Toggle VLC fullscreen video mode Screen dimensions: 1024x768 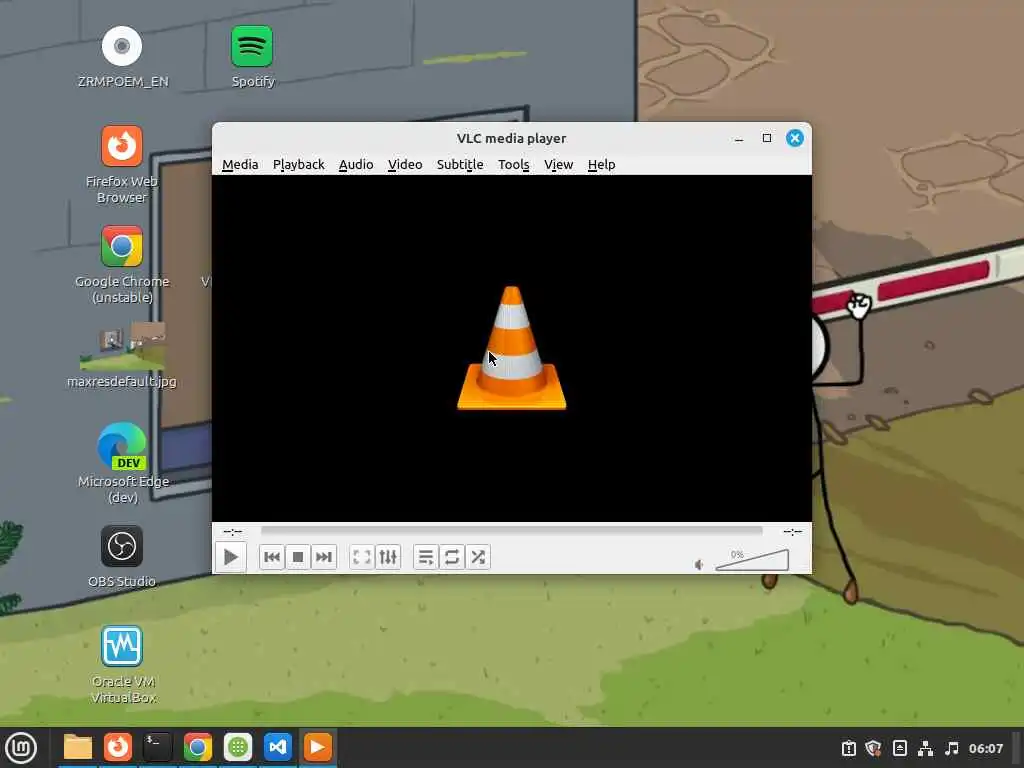point(362,557)
